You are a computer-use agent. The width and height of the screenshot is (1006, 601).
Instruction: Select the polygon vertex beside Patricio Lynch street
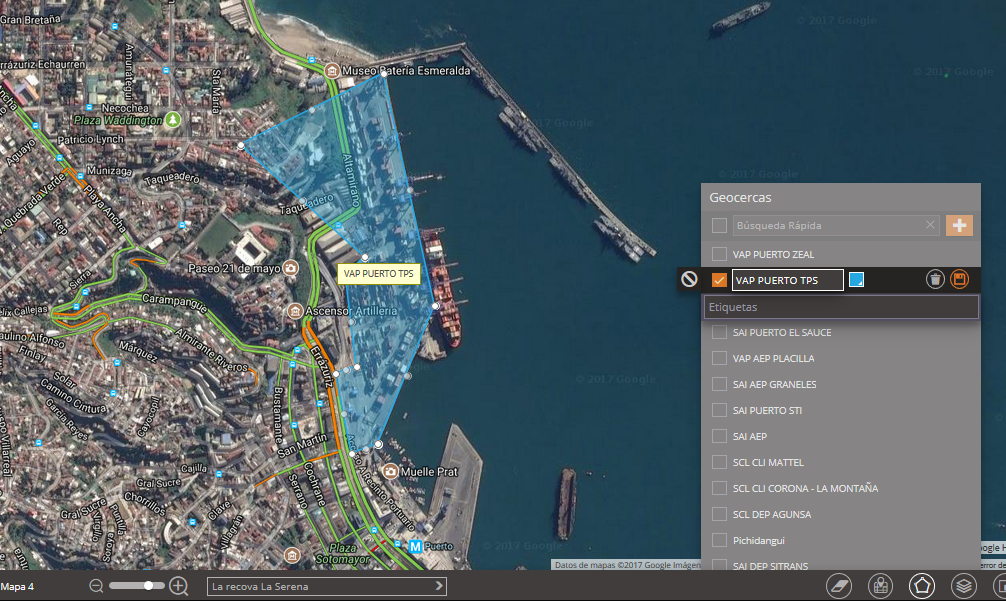pos(241,146)
